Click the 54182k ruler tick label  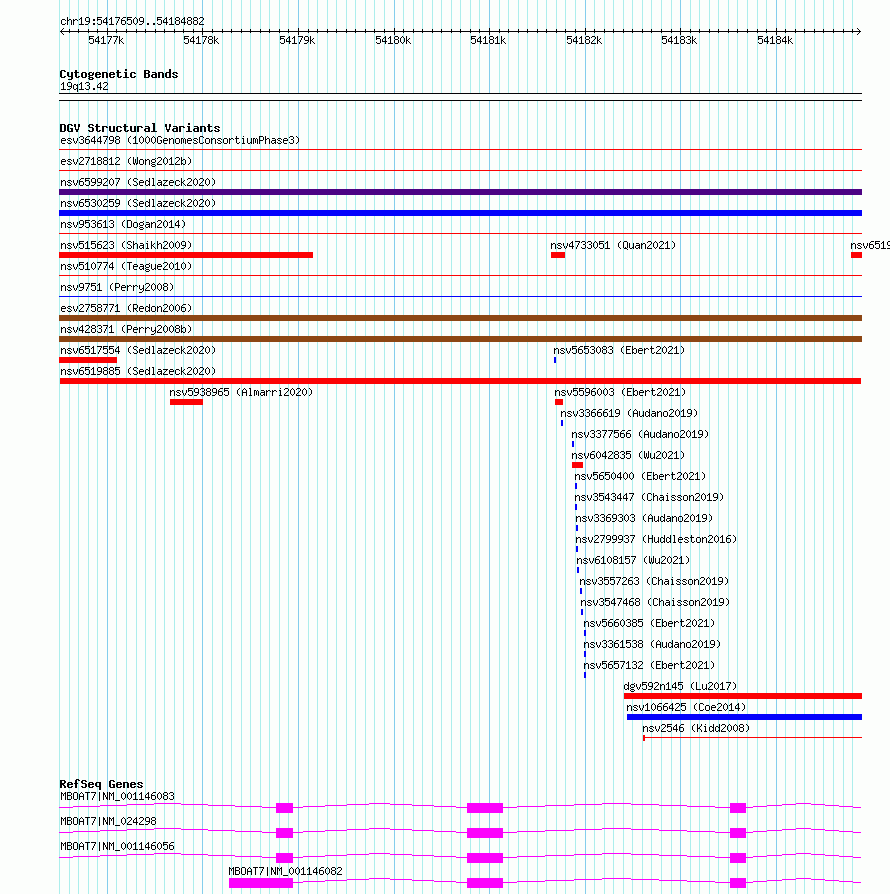point(584,40)
